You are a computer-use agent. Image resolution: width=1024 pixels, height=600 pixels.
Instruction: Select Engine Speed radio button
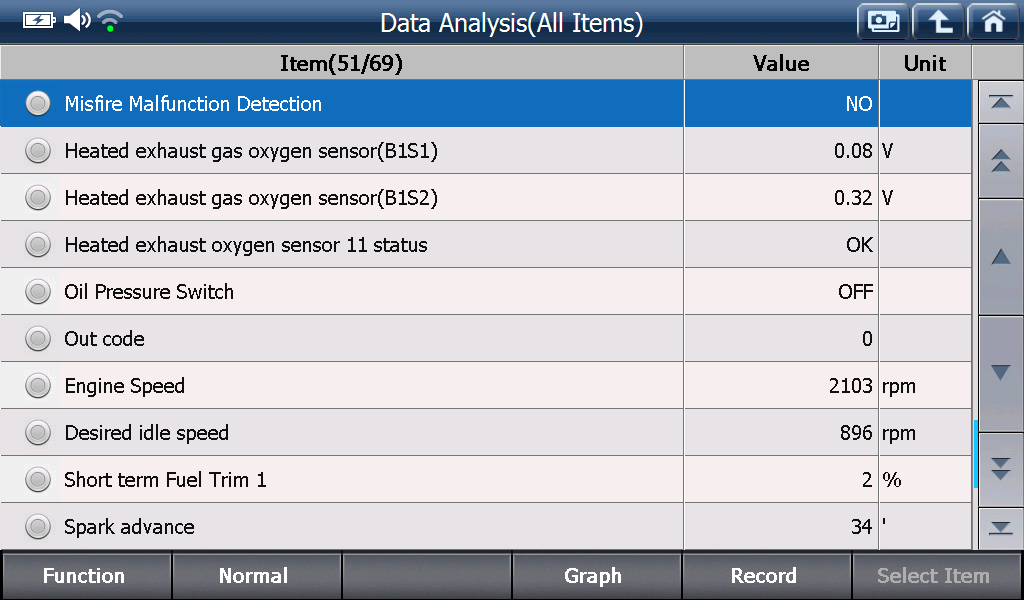click(x=38, y=385)
